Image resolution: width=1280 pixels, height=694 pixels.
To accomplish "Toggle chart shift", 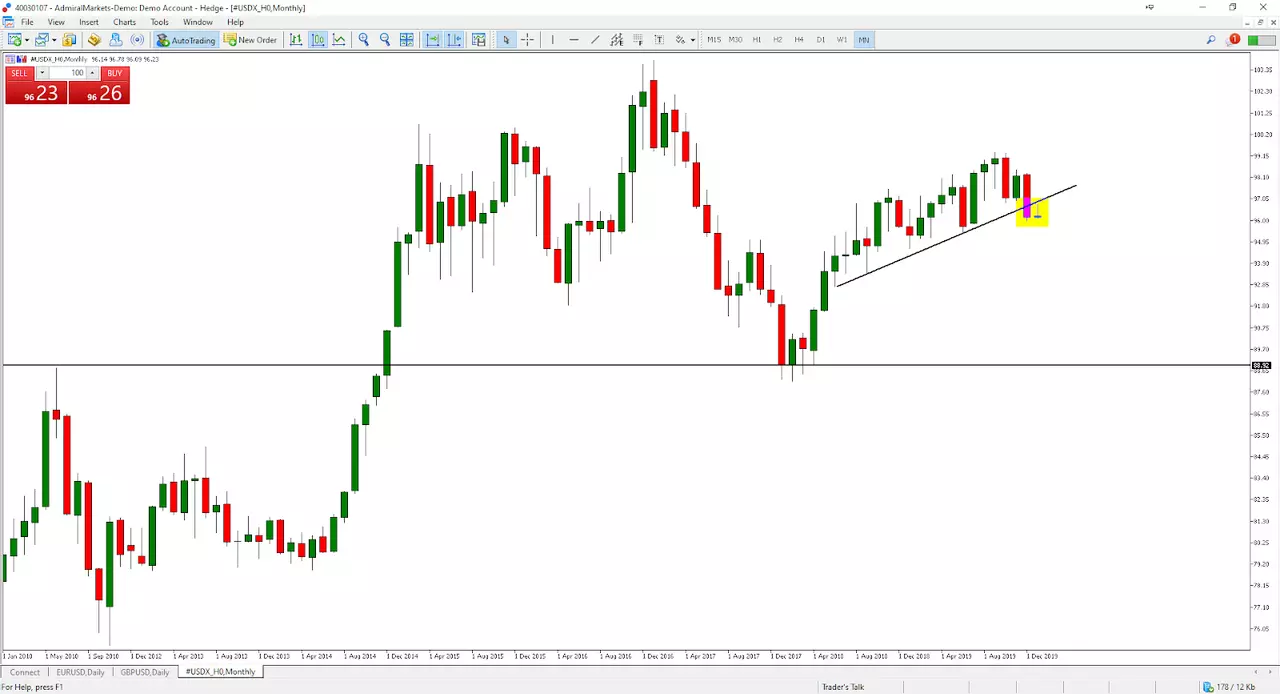I will click(454, 40).
